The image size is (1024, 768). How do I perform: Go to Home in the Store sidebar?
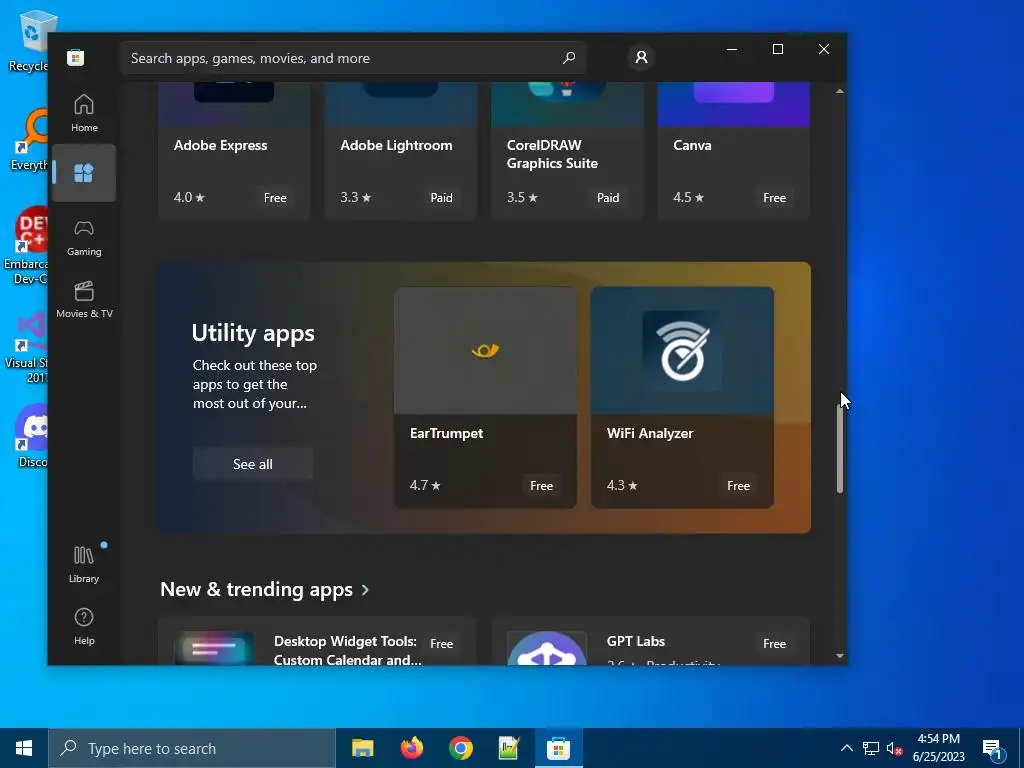coord(84,113)
